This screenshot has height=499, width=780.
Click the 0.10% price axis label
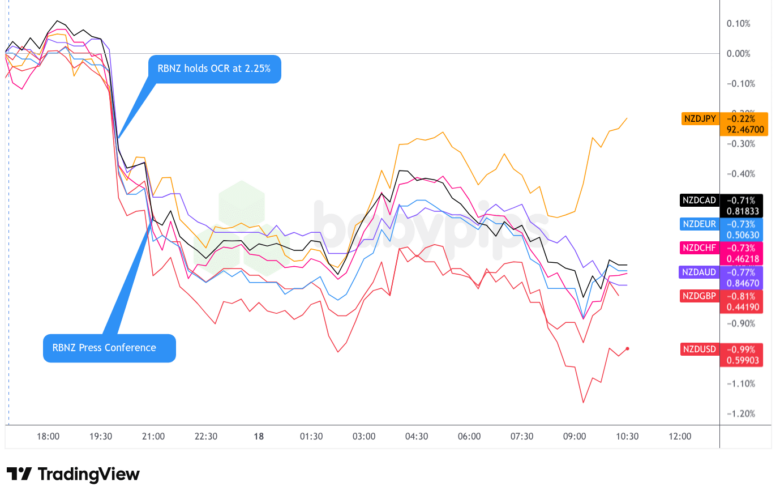737,23
